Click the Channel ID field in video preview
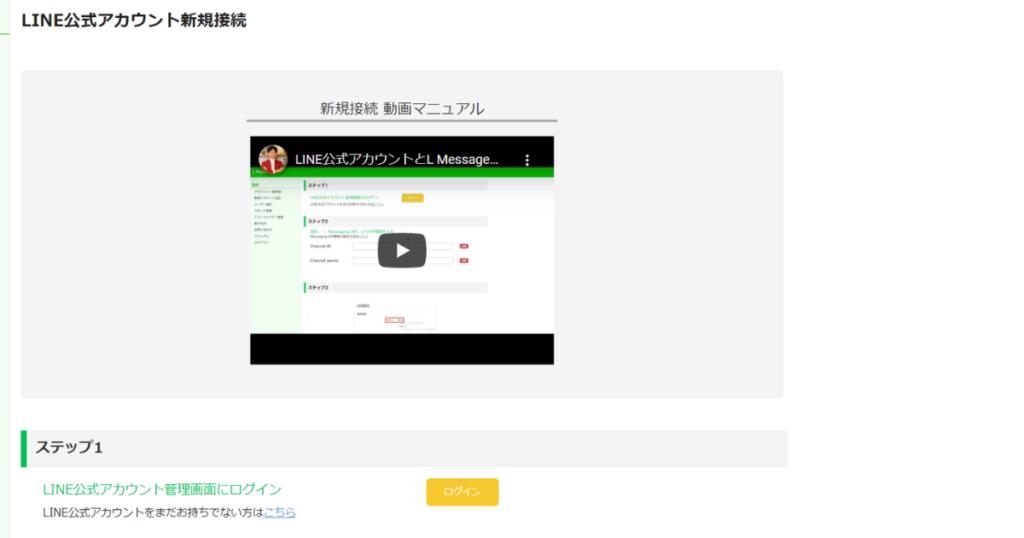This screenshot has height=538, width=1024. point(402,246)
